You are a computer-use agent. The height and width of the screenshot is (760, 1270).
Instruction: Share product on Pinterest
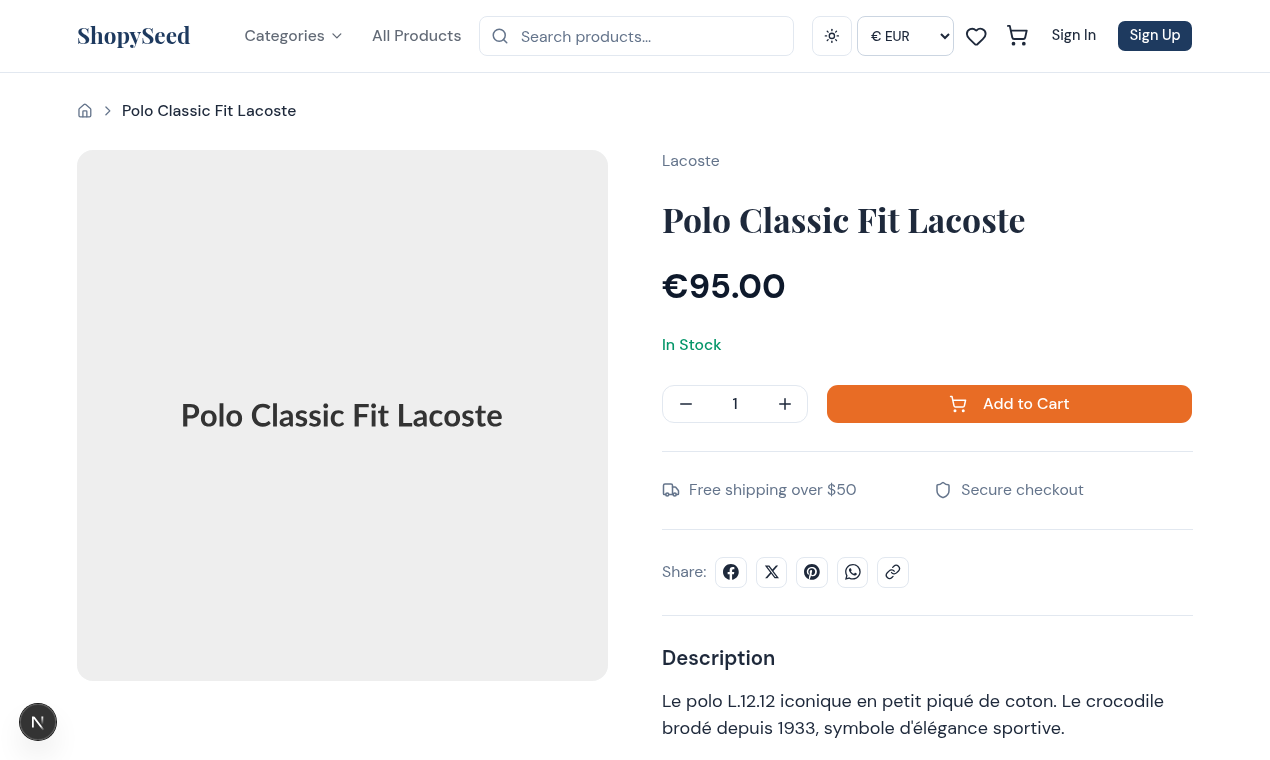(x=812, y=572)
